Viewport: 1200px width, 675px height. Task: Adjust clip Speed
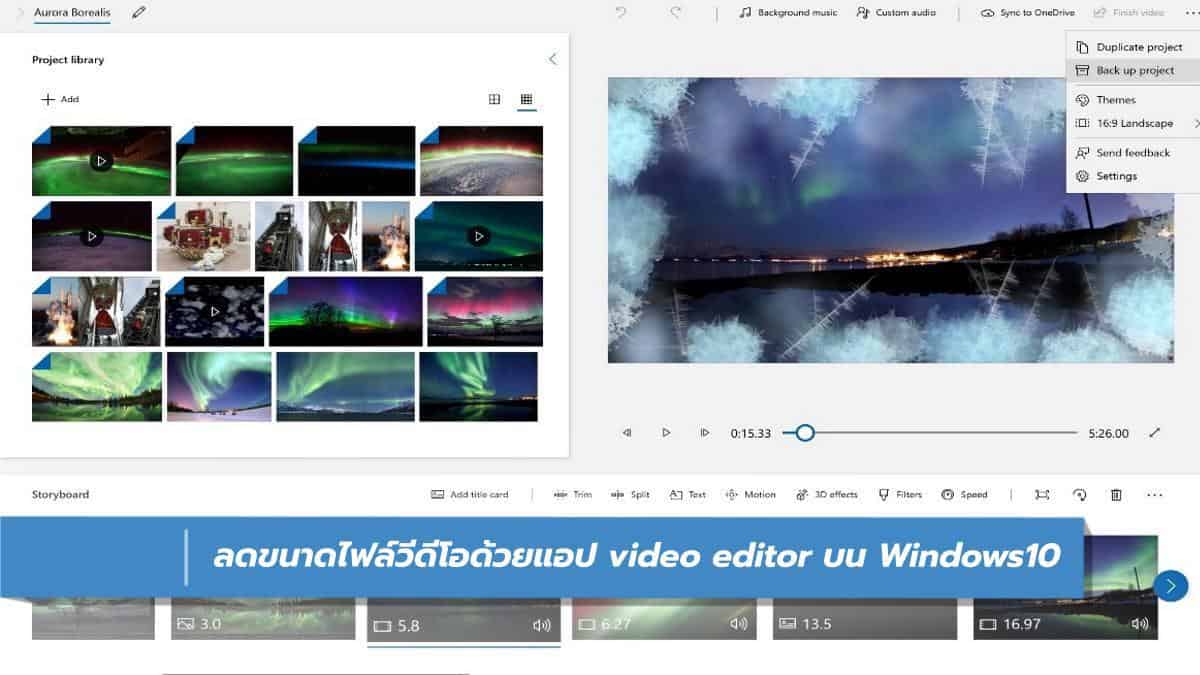pyautogui.click(x=964, y=494)
